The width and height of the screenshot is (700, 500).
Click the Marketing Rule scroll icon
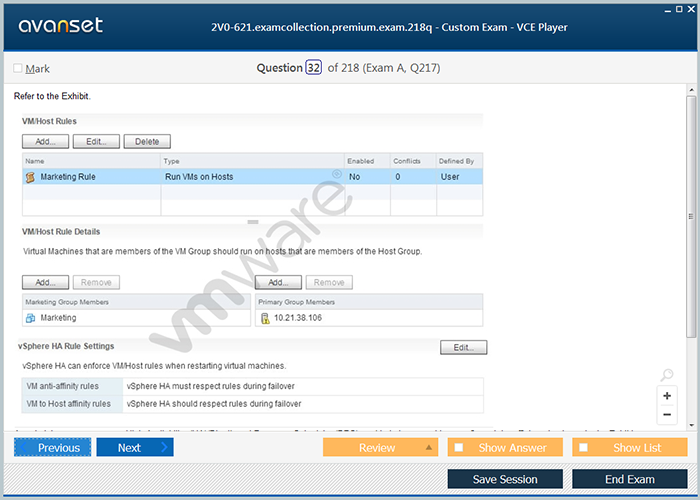30,177
